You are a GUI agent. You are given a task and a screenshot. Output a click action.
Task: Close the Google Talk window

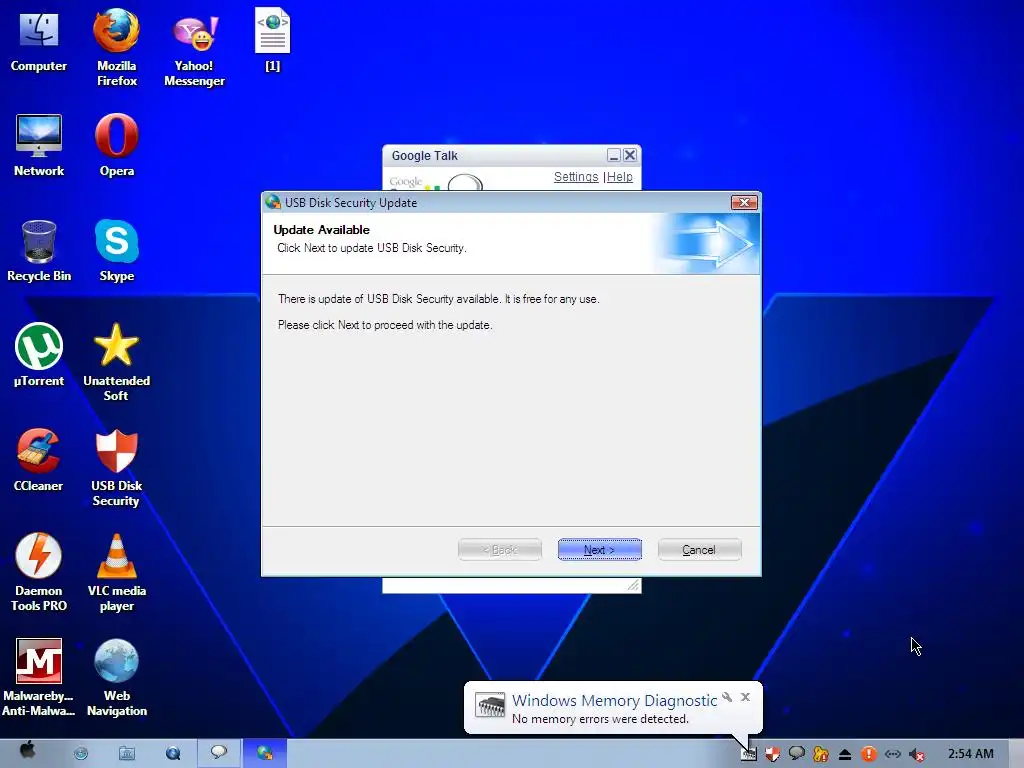[630, 155]
